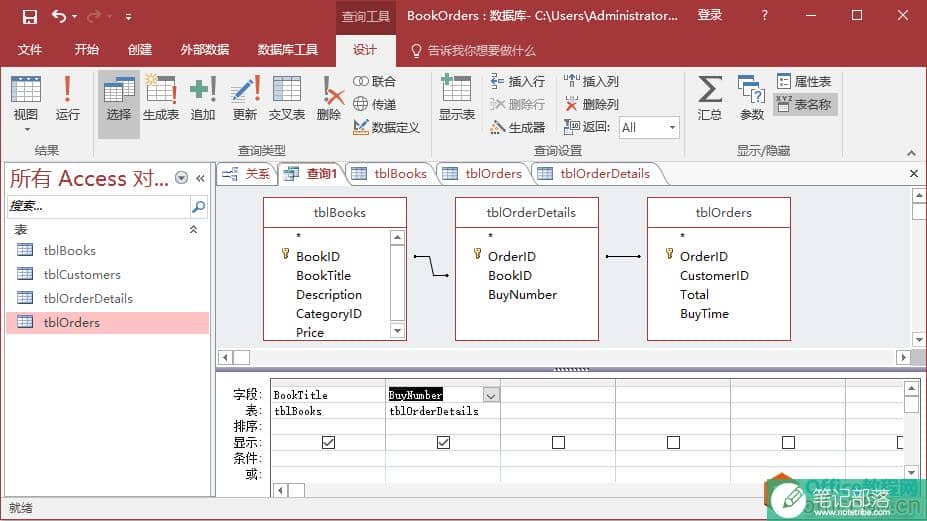Choose 删除 delete query

[x=329, y=98]
